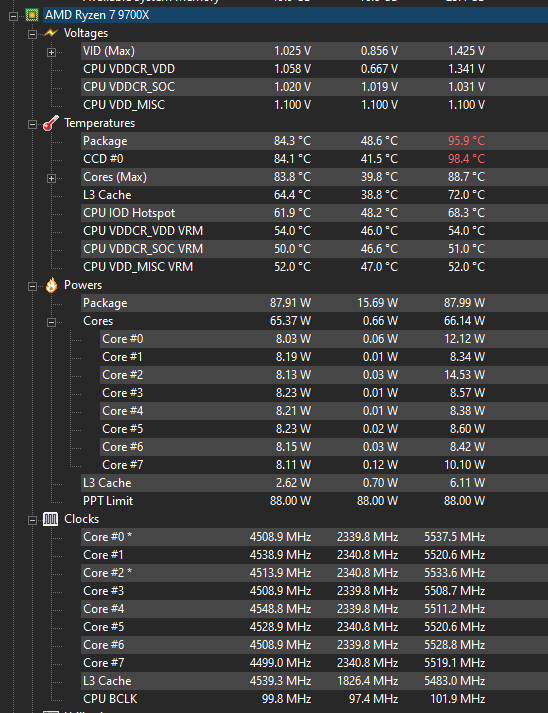Image resolution: width=548 pixels, height=713 pixels.
Task: Click the Clocks waveform icon
Action: (50, 519)
